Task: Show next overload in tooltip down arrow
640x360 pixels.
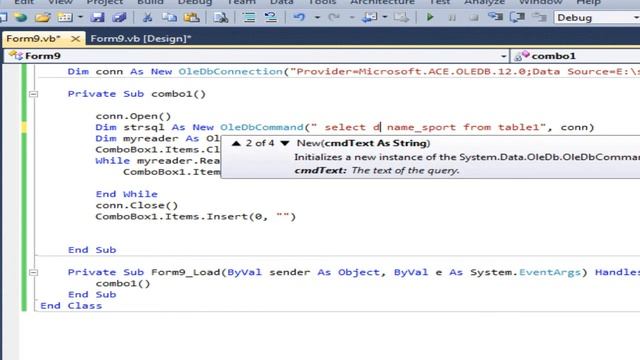Action: tap(285, 143)
